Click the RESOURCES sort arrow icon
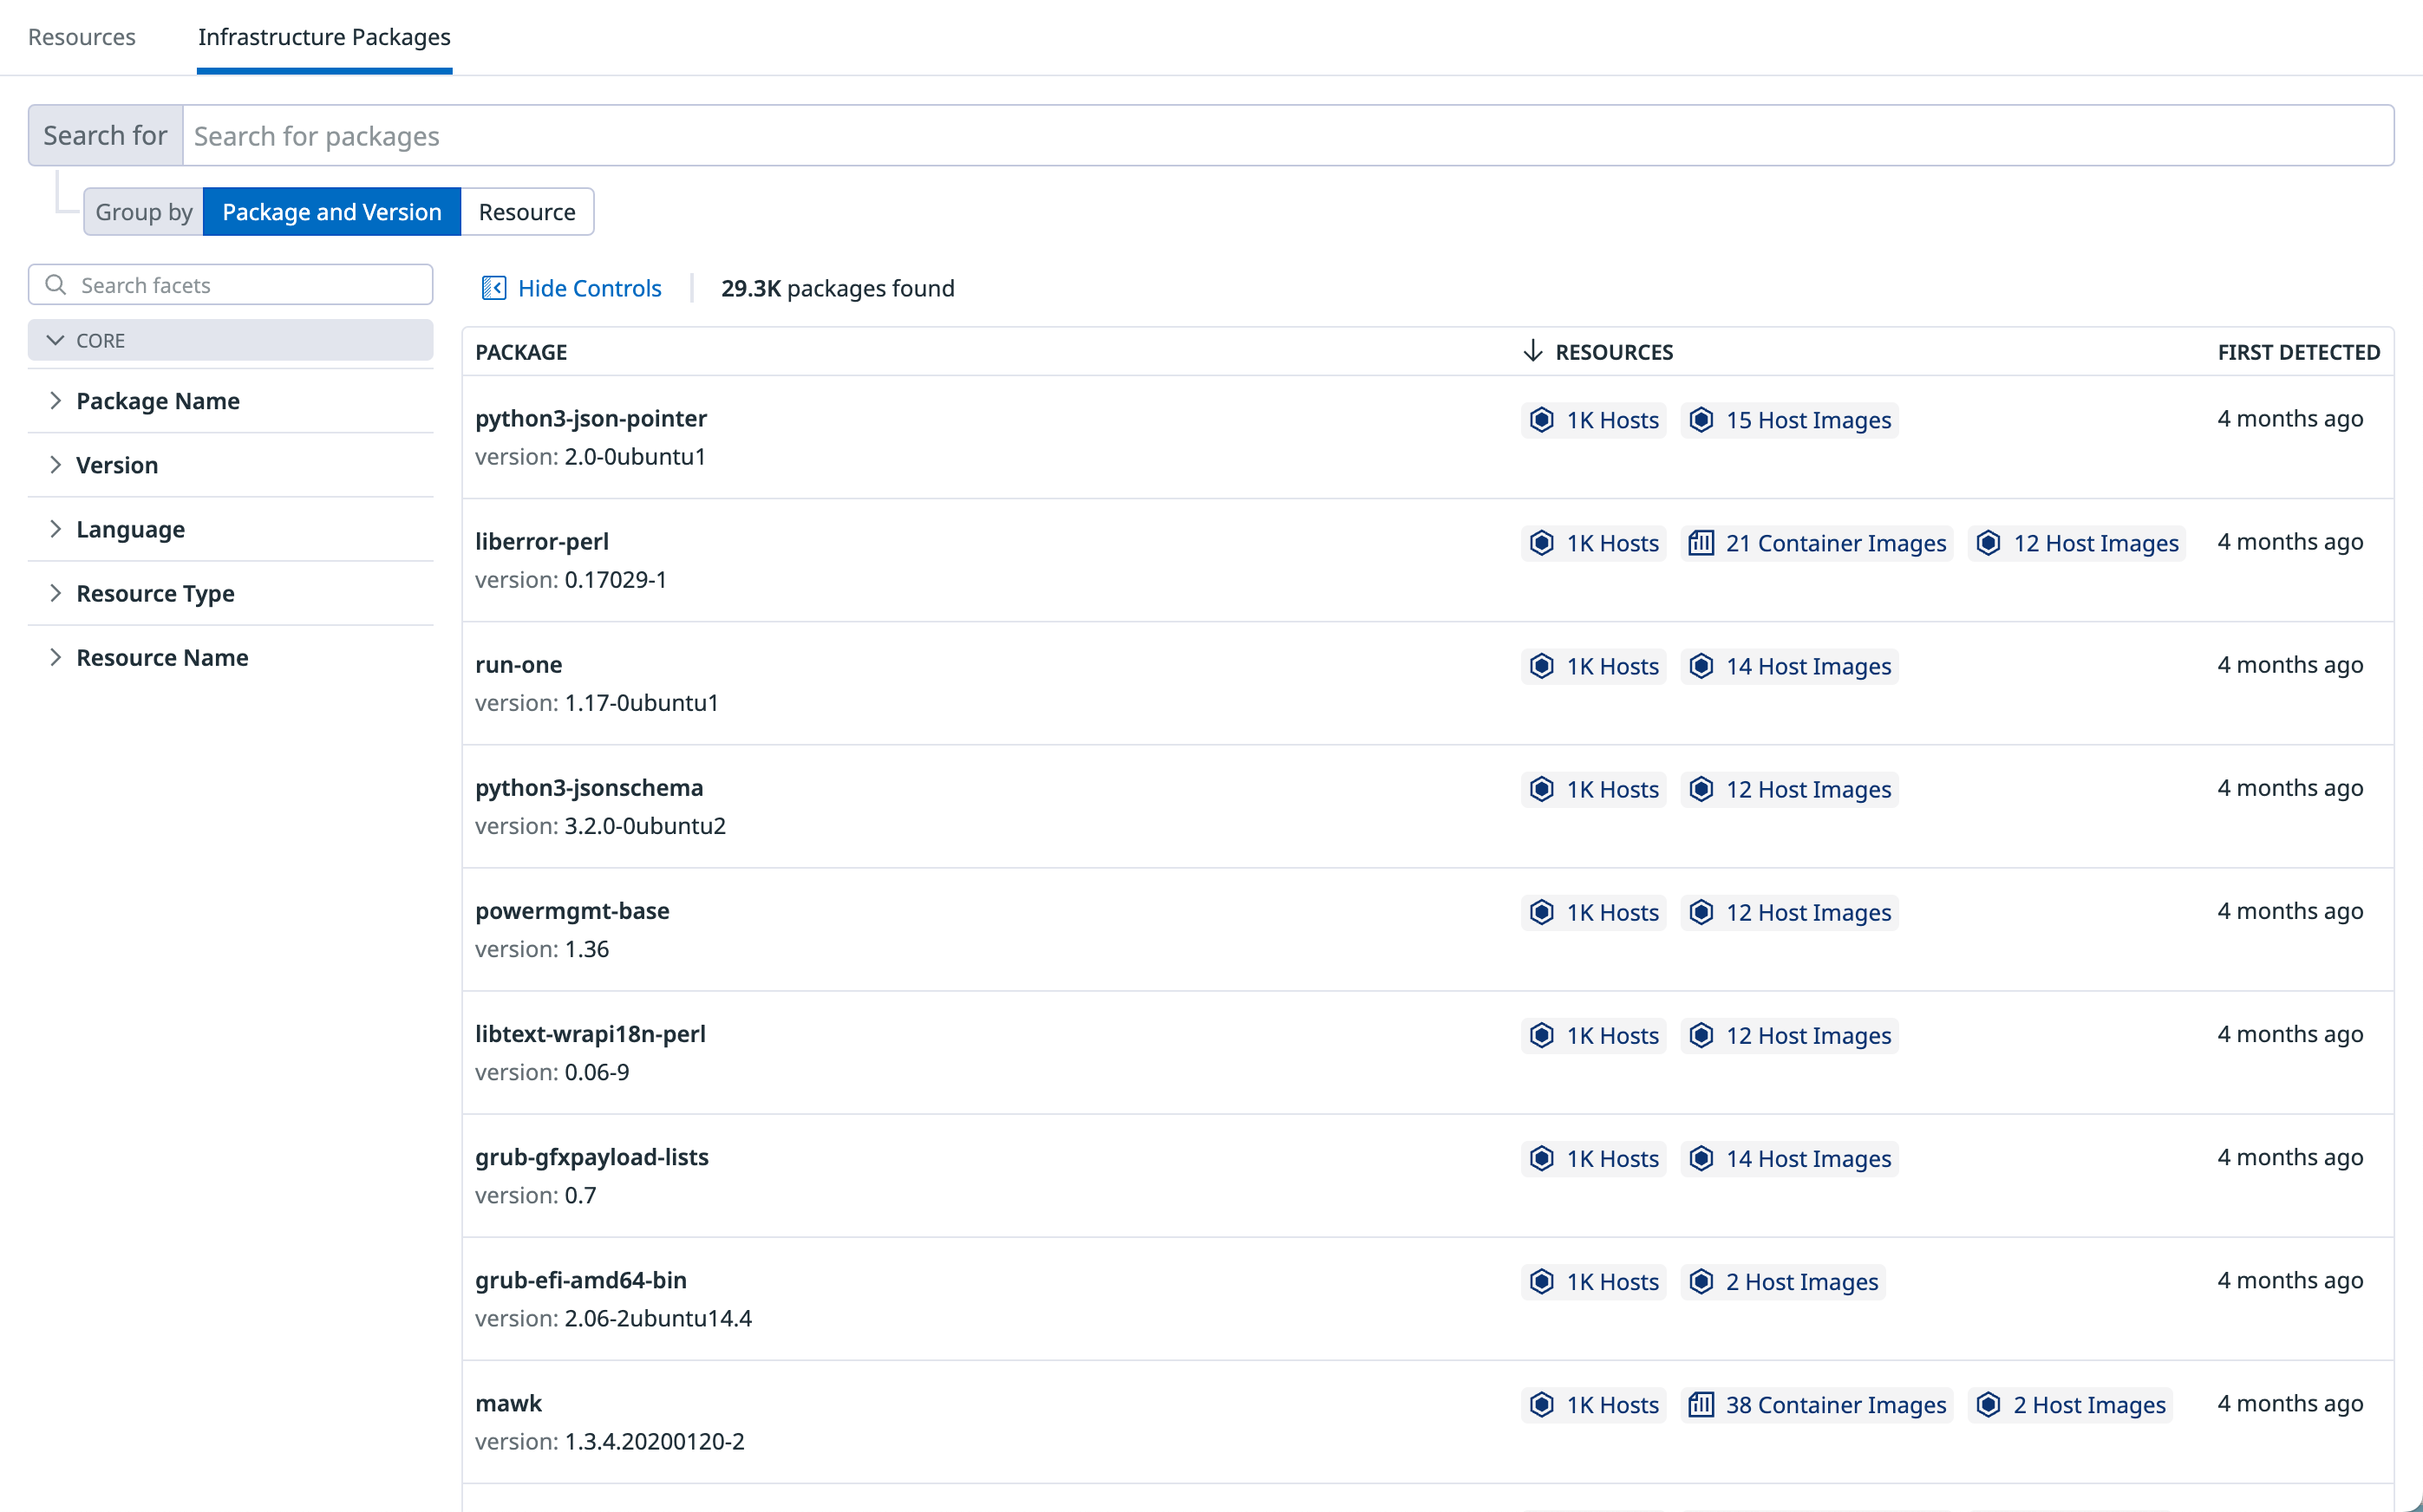The image size is (2423, 1512). click(x=1532, y=351)
